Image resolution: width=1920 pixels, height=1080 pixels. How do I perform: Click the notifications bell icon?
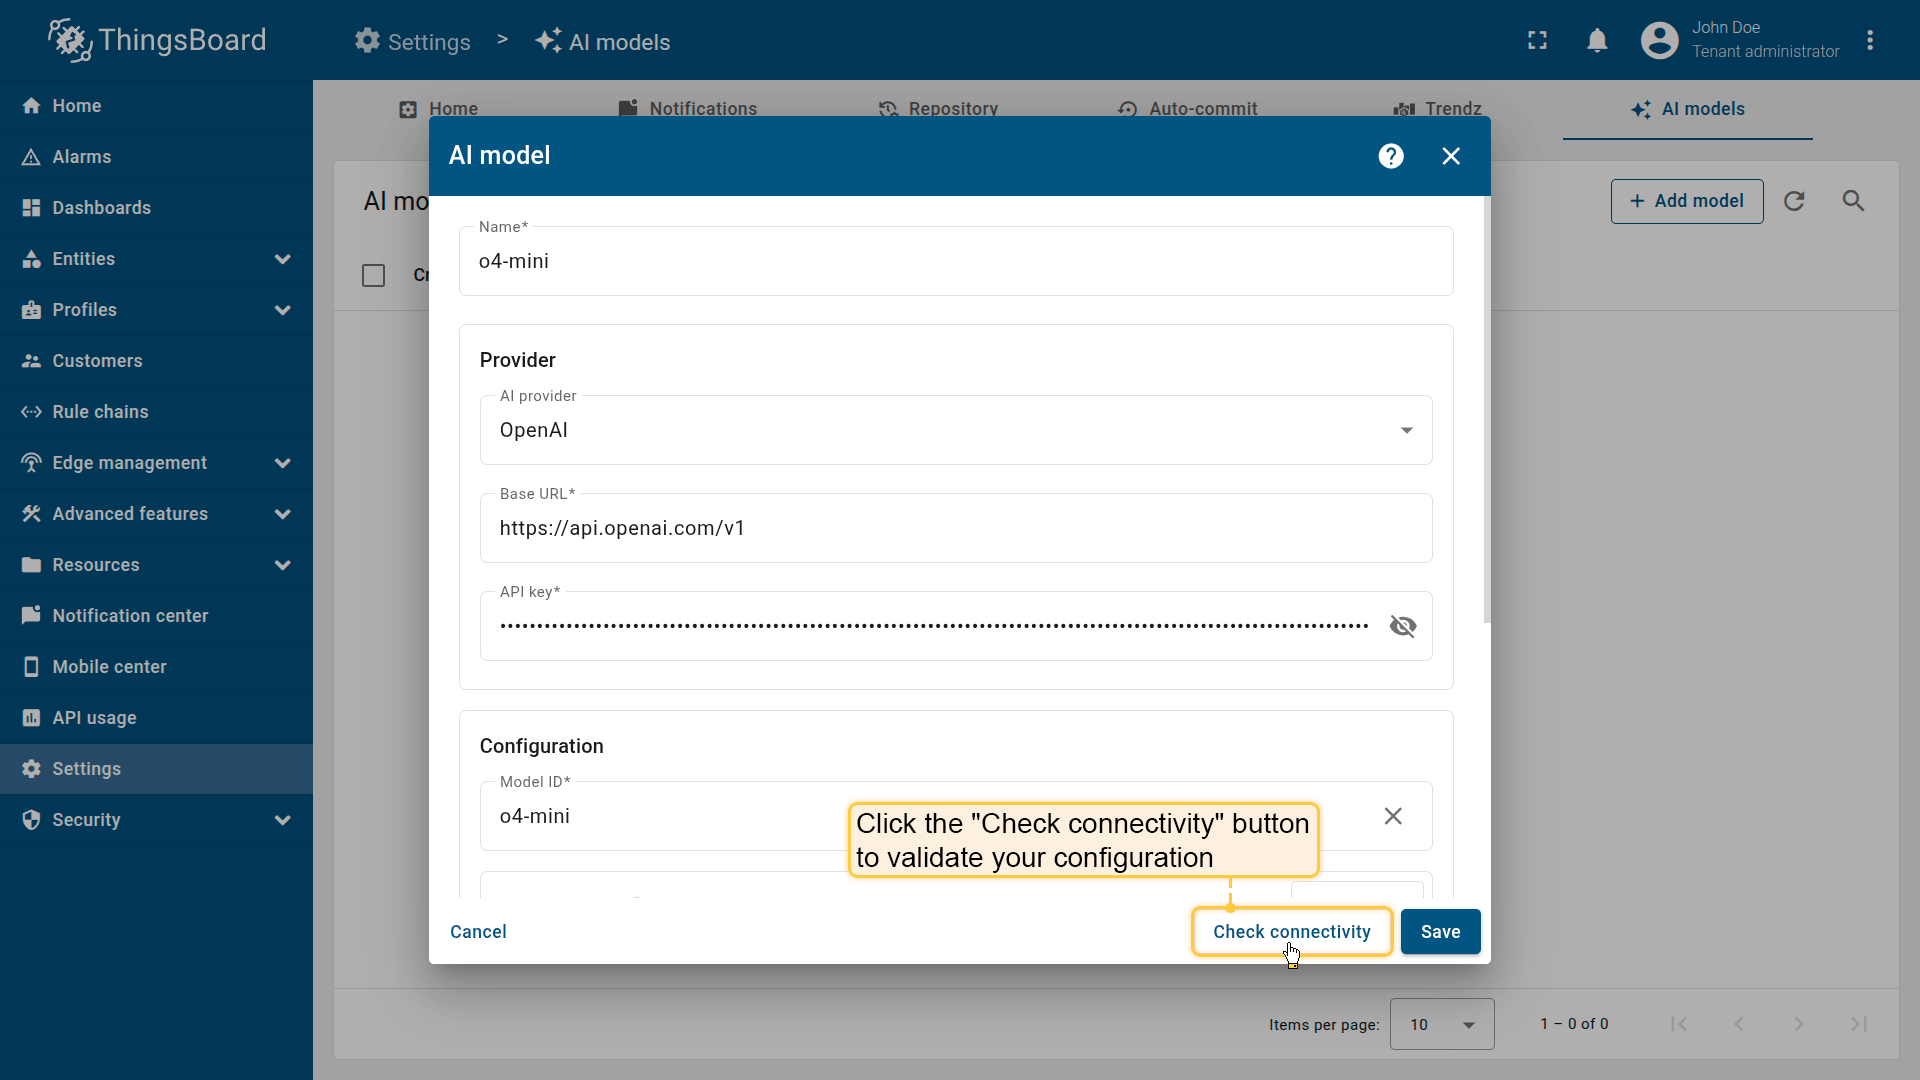[x=1597, y=41]
